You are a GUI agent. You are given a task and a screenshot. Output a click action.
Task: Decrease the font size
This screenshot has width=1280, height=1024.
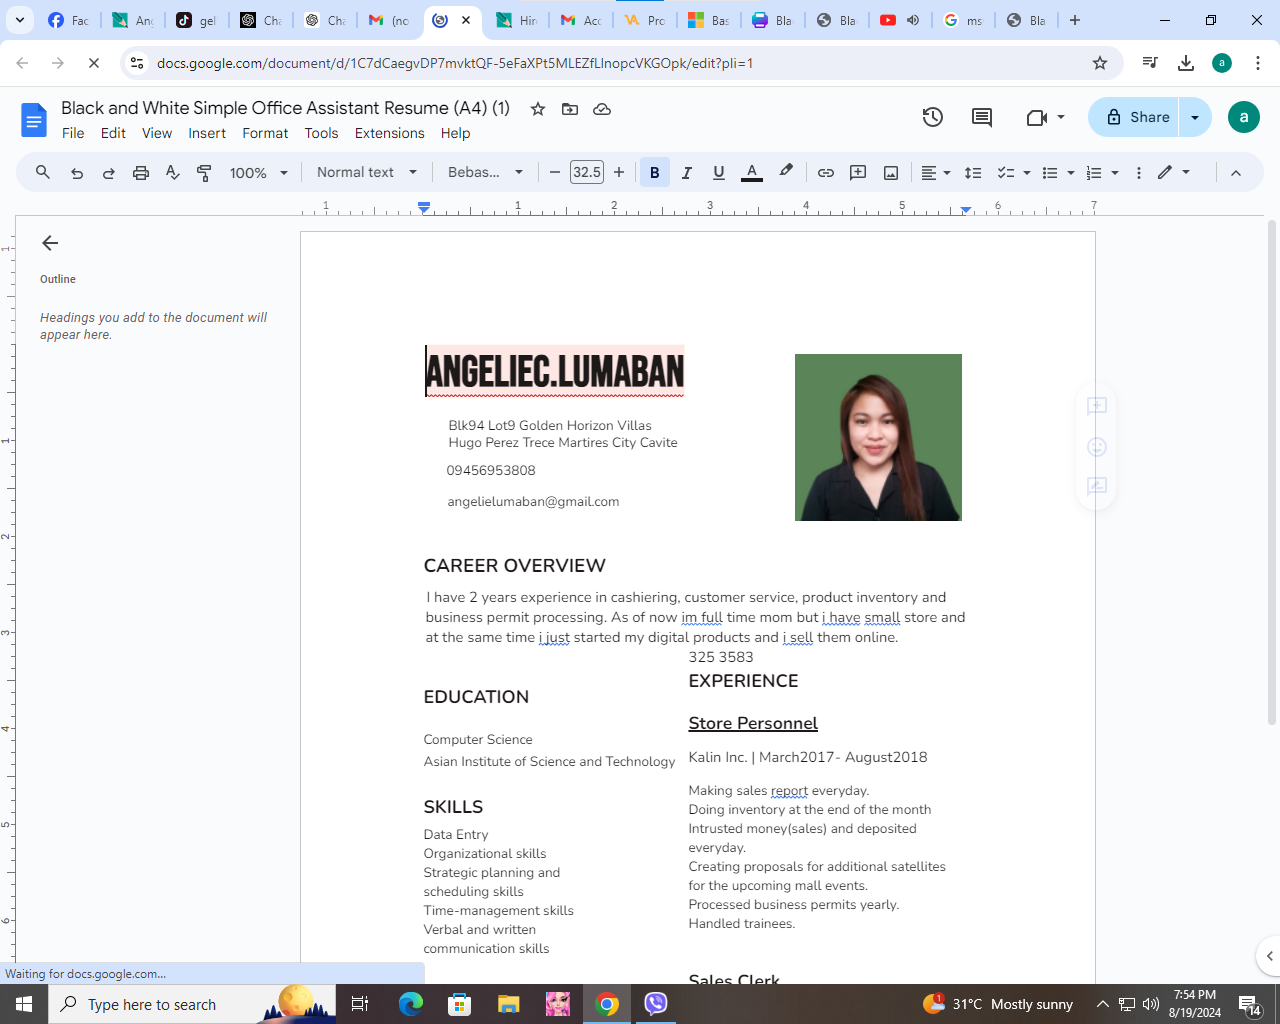point(555,173)
